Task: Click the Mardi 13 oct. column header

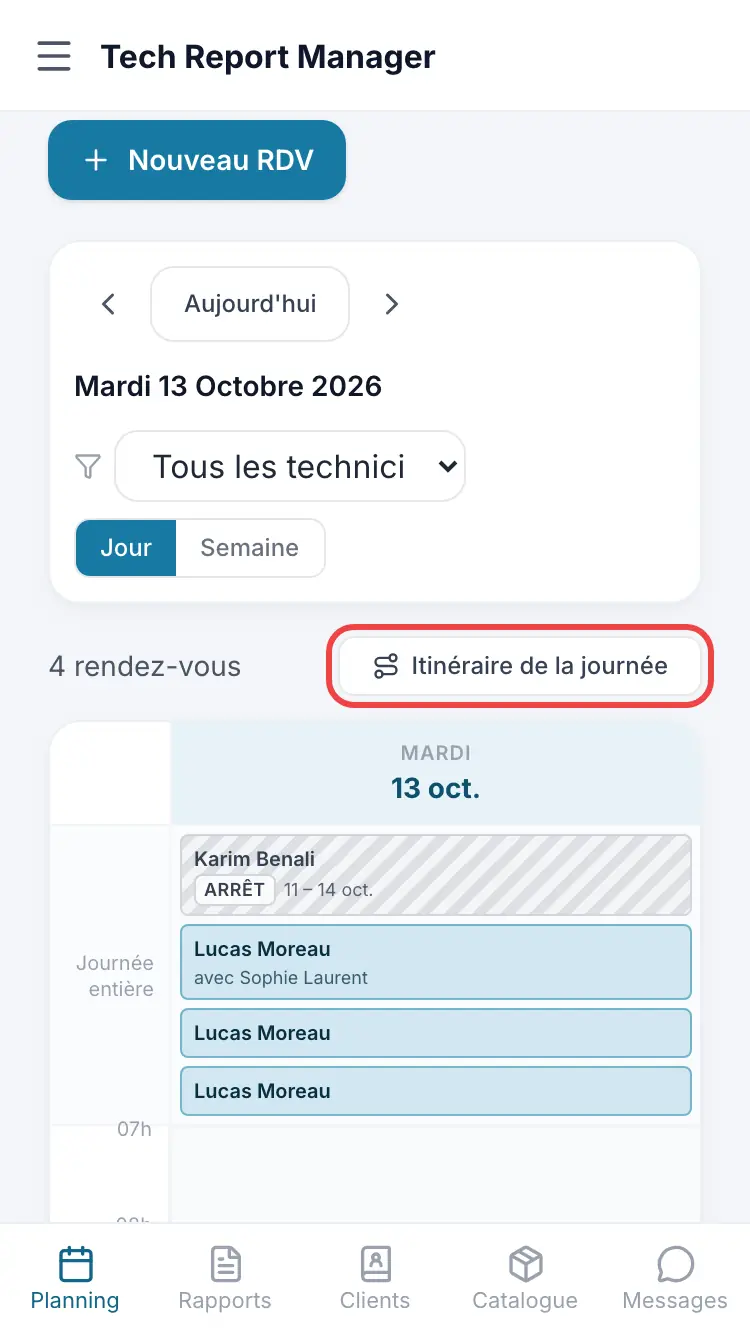Action: (436, 773)
